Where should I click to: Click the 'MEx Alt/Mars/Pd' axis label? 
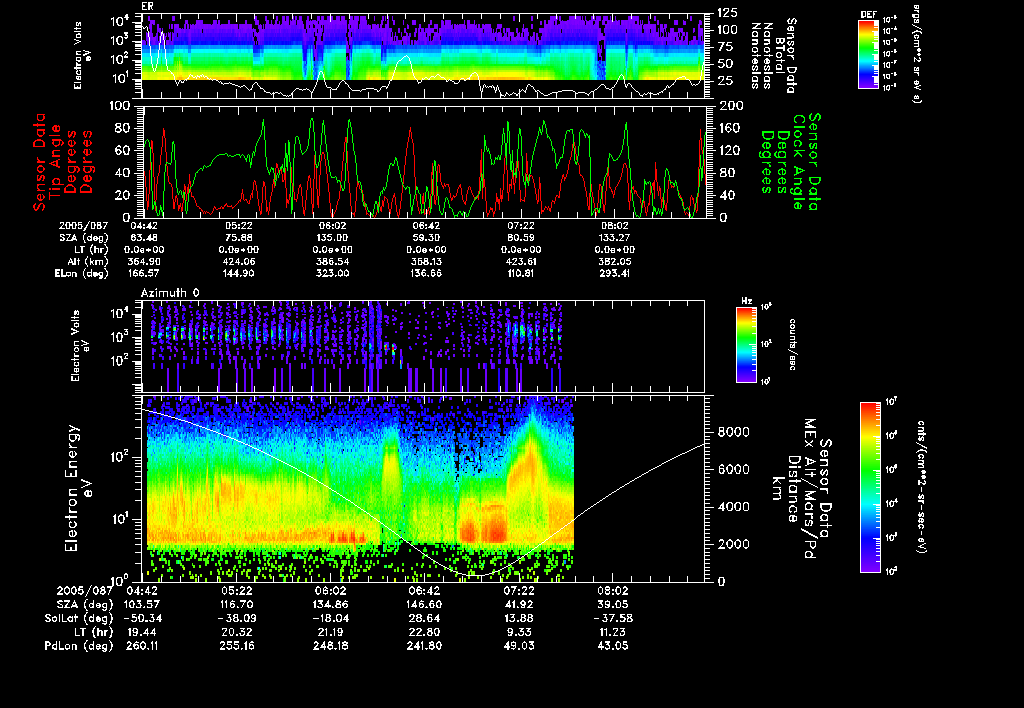point(810,489)
